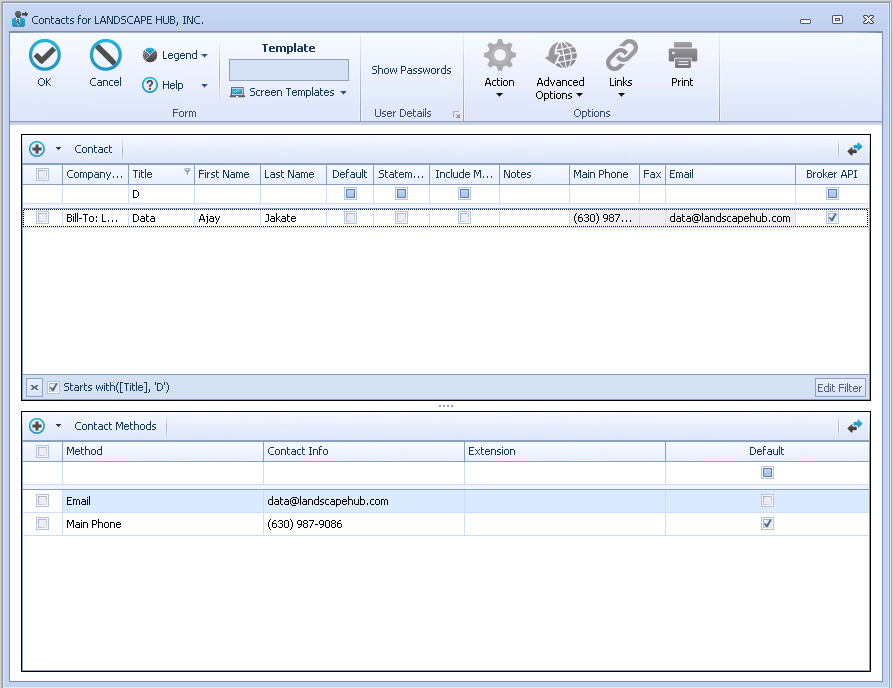This screenshot has width=893, height=688.
Task: Enable the Broker API checkbox for Ajay Jakate
Action: point(832,217)
